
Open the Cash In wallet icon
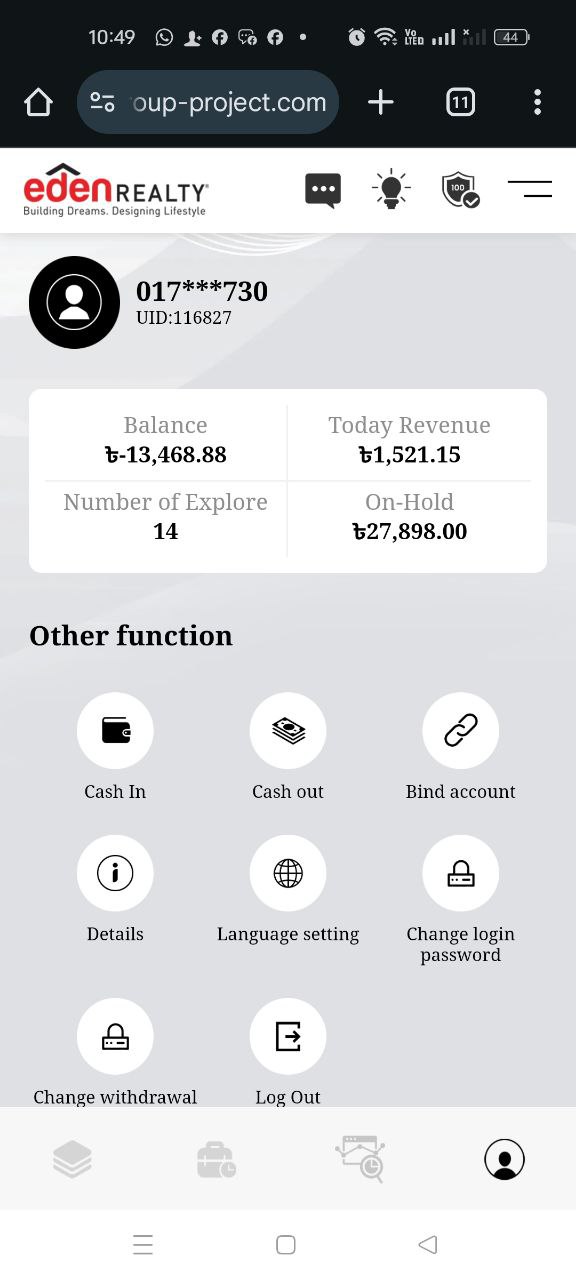[115, 731]
